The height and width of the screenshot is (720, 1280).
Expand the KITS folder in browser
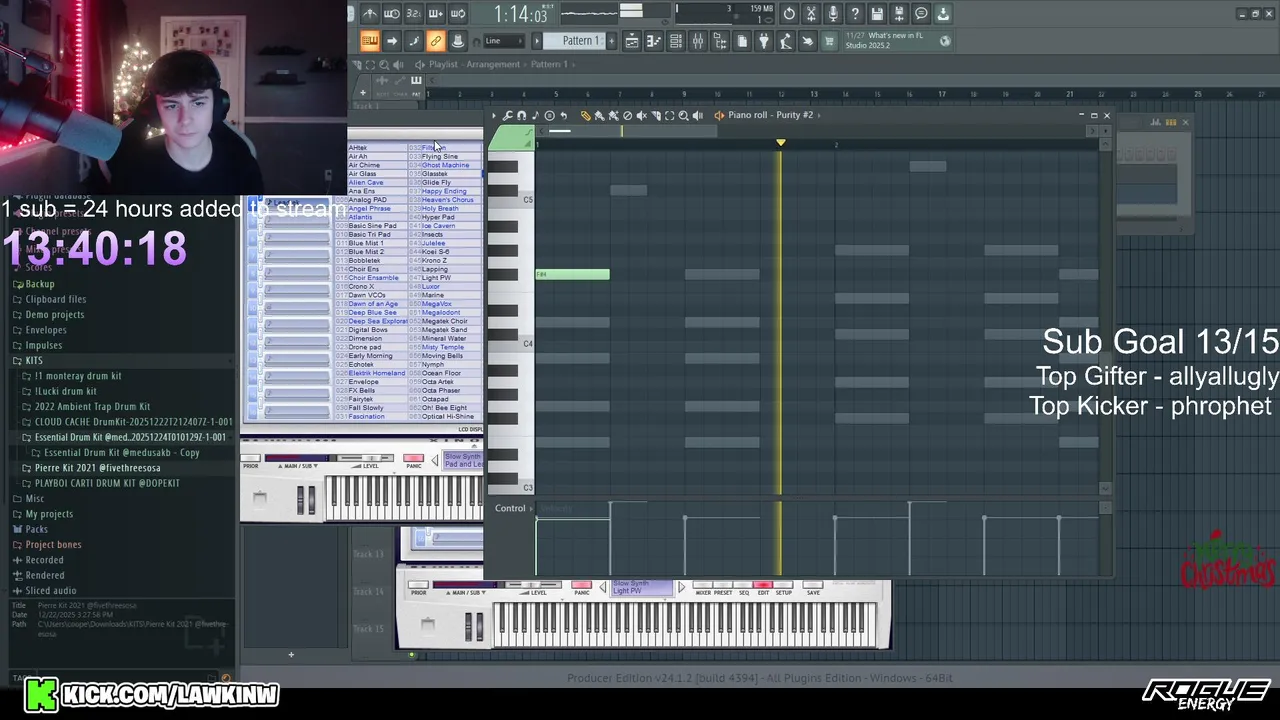[x=34, y=360]
